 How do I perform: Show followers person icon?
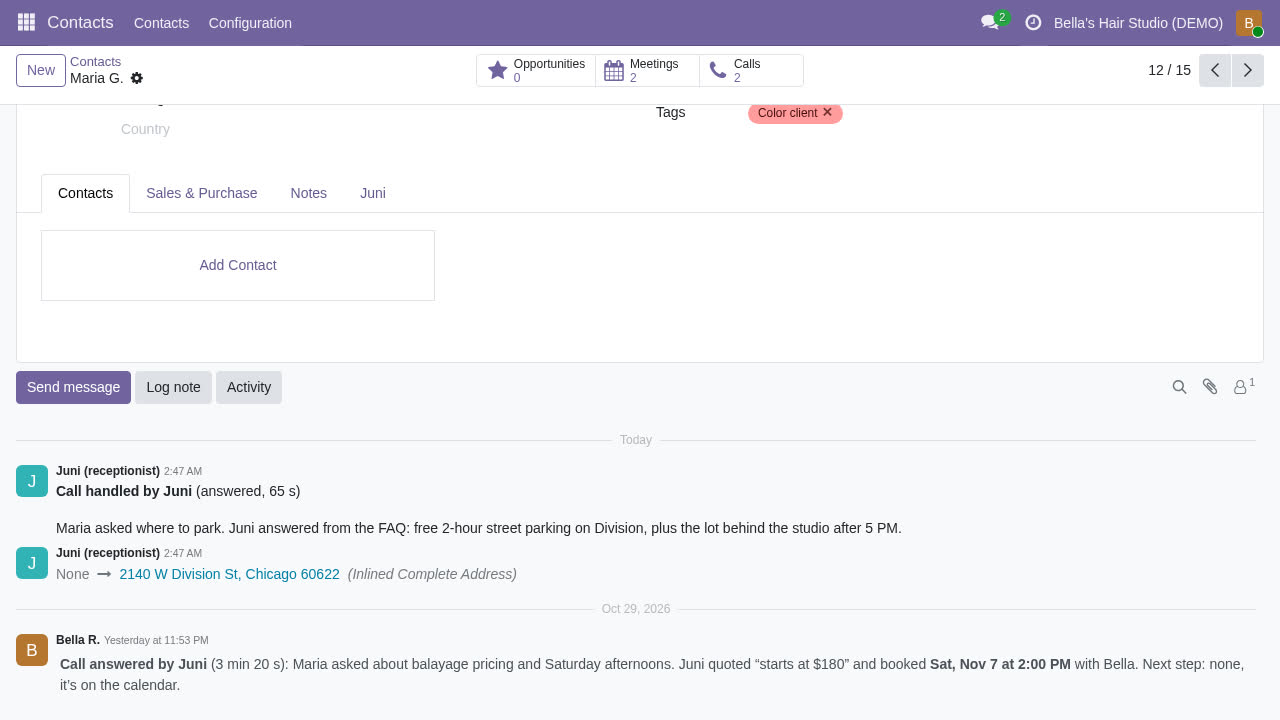[x=1243, y=386]
